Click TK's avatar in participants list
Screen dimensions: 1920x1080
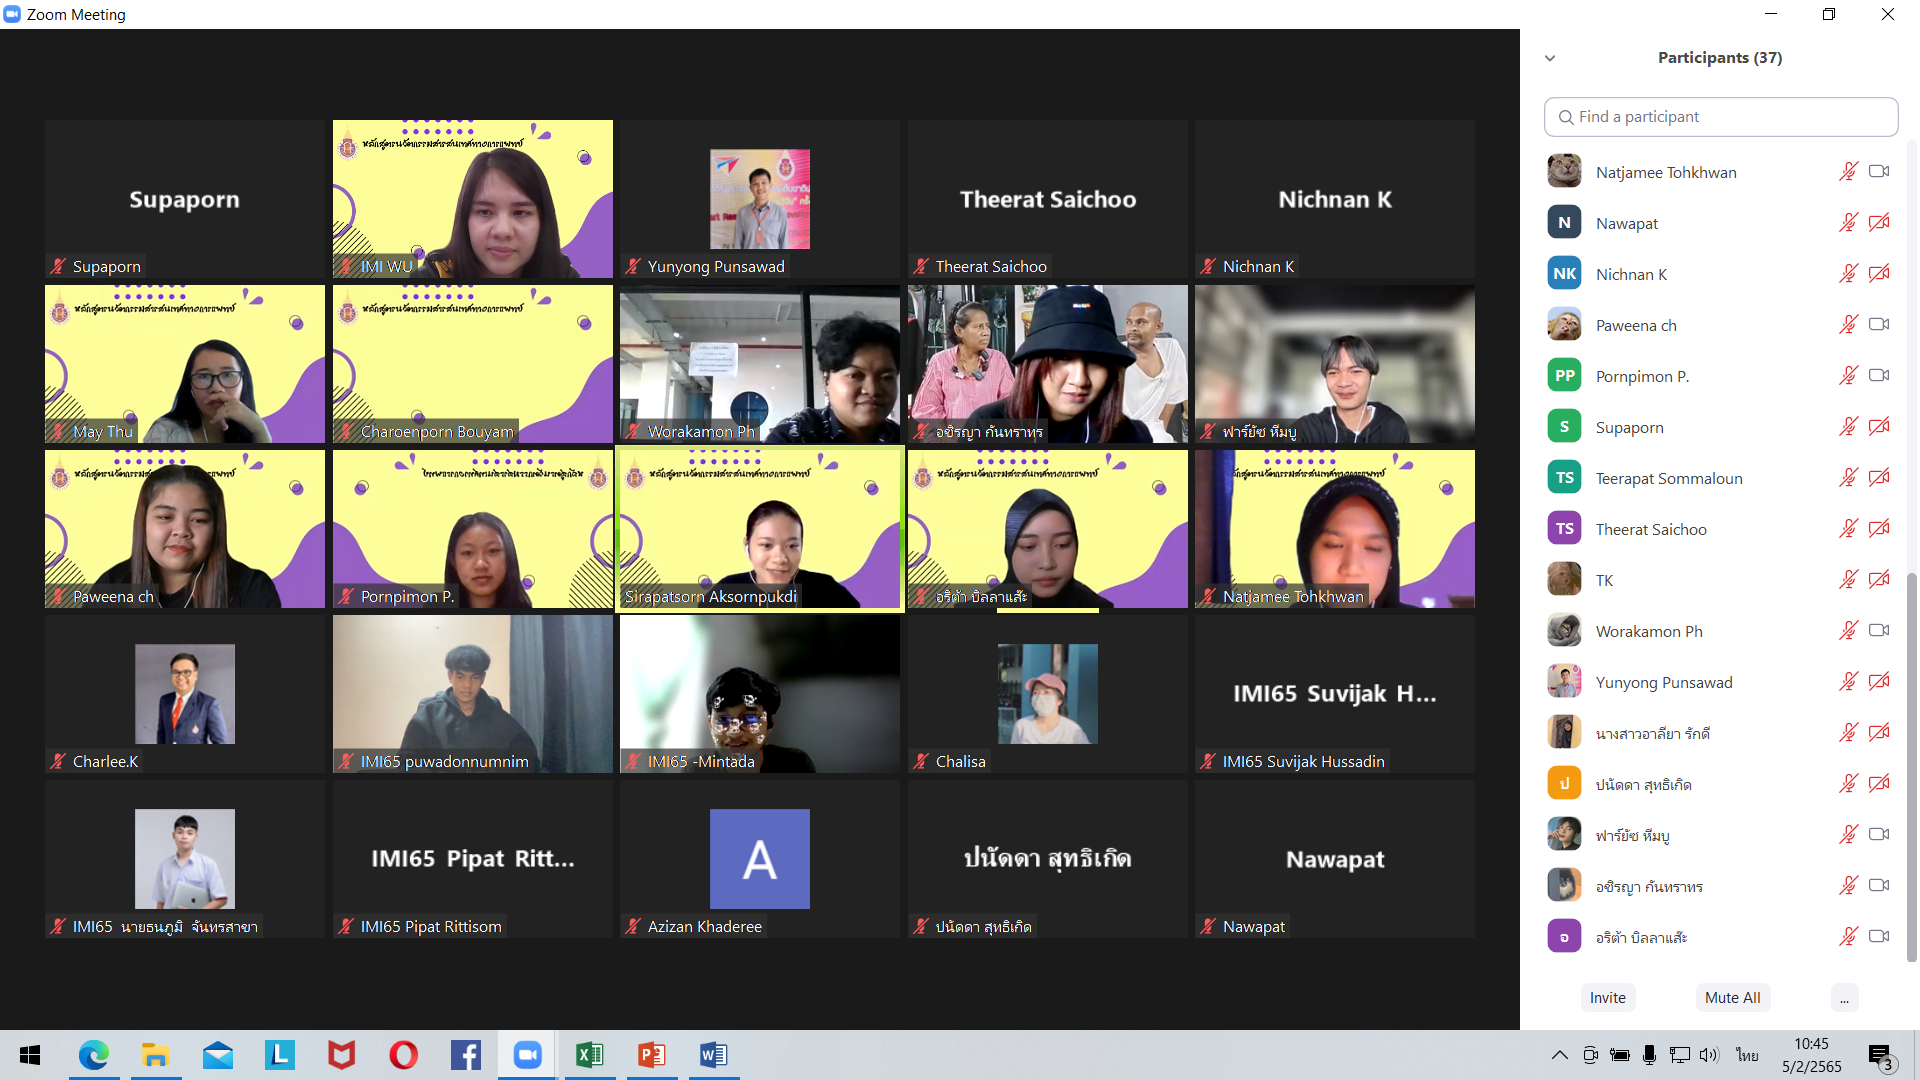1564,580
